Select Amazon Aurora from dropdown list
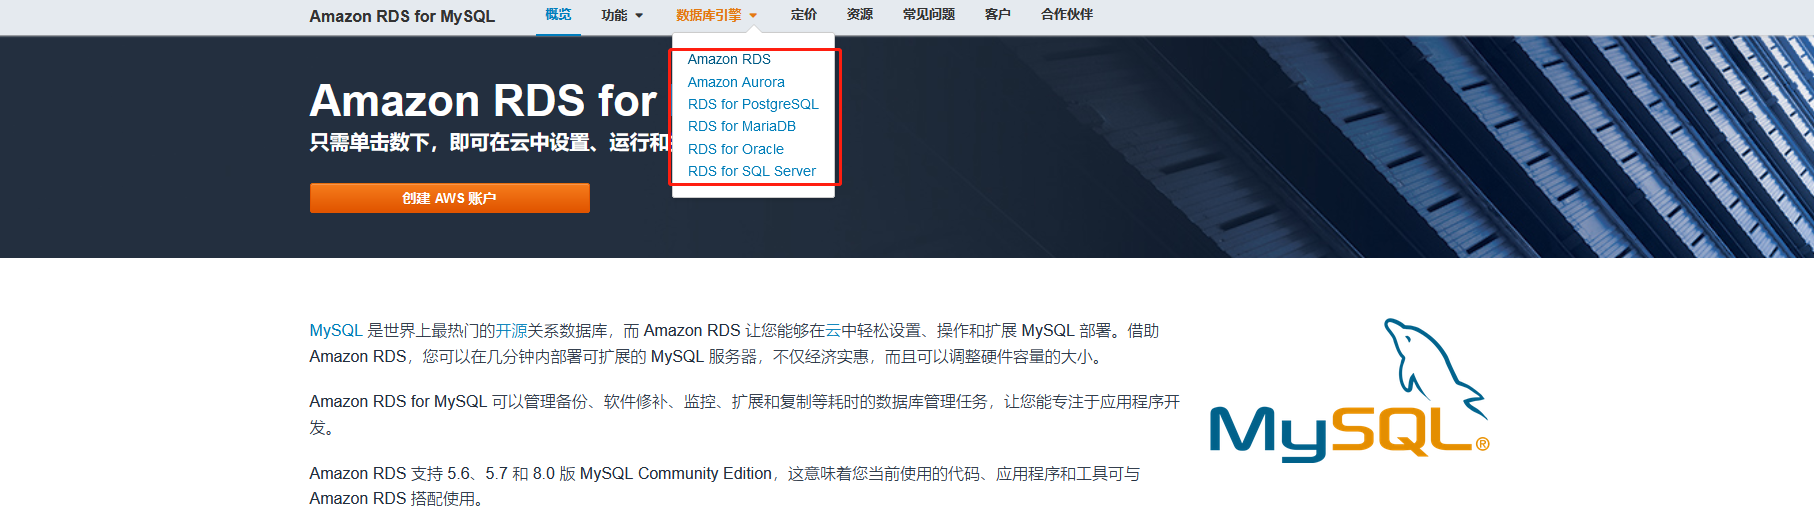Image resolution: width=1814 pixels, height=524 pixels. coord(736,82)
